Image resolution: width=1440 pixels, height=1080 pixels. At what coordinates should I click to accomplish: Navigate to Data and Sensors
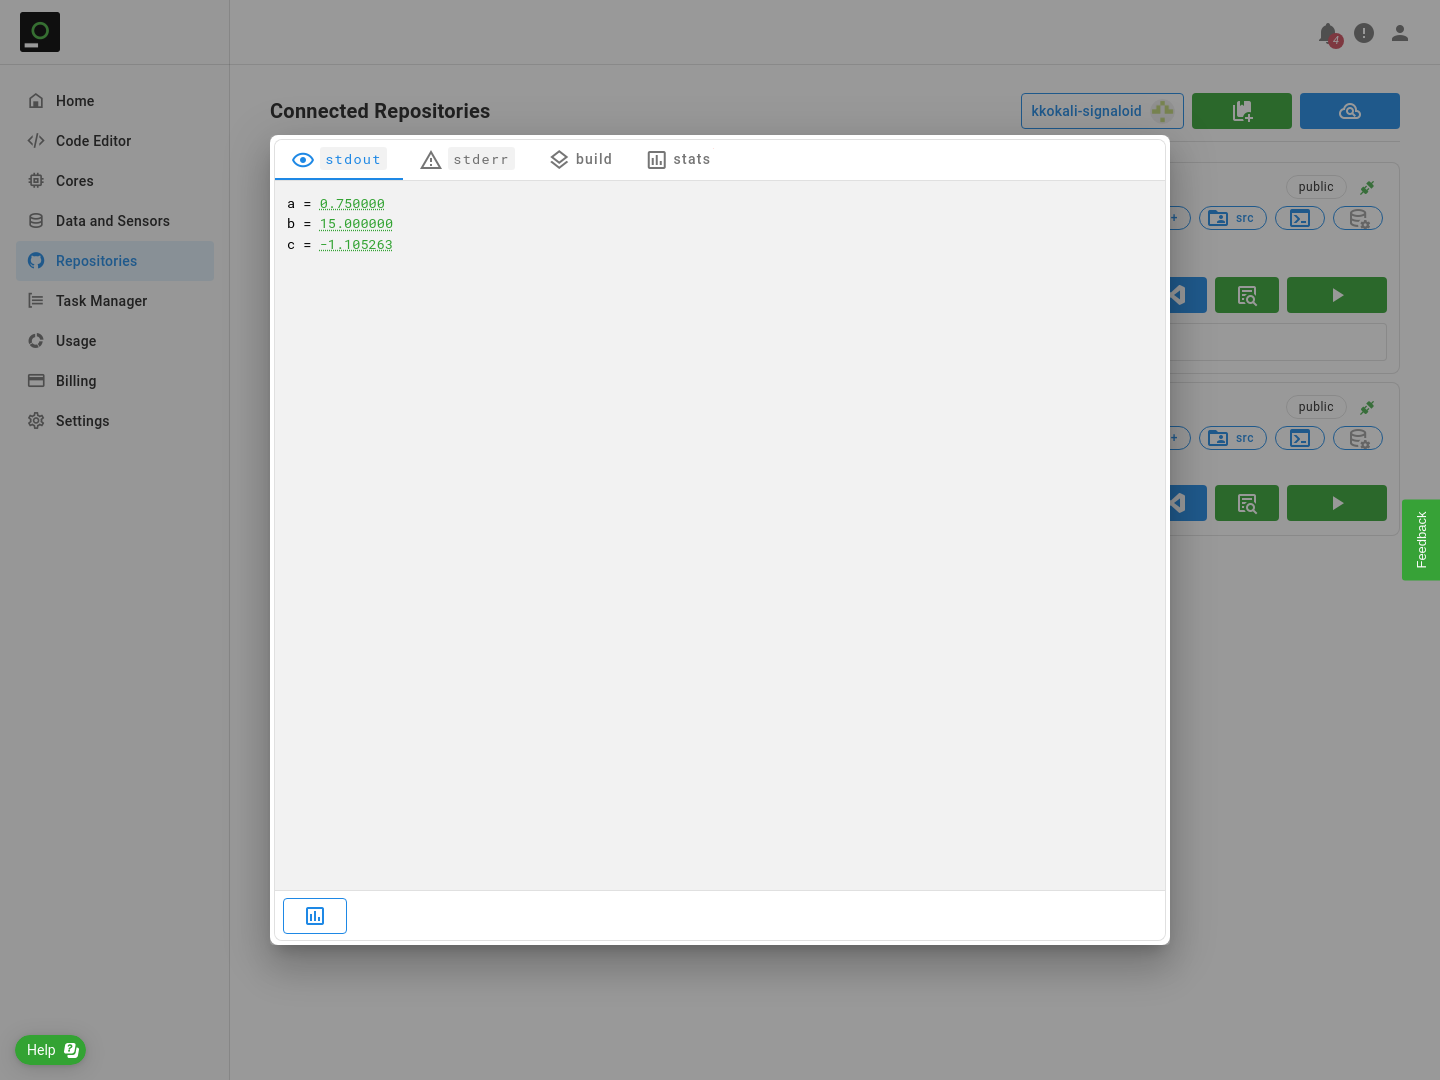tap(112, 221)
